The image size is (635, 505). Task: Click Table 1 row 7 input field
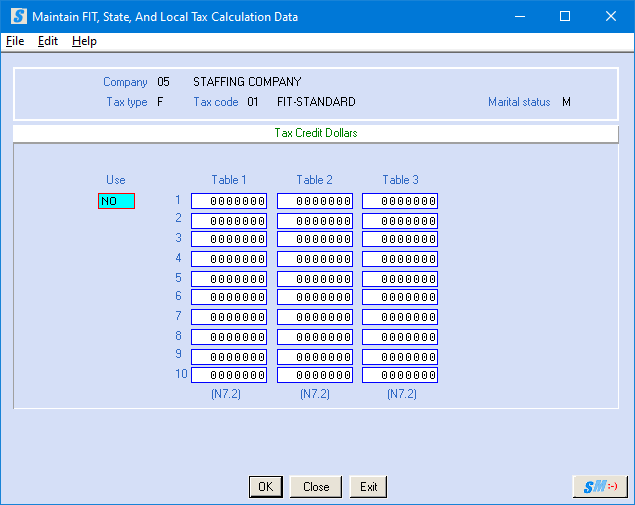pos(229,317)
